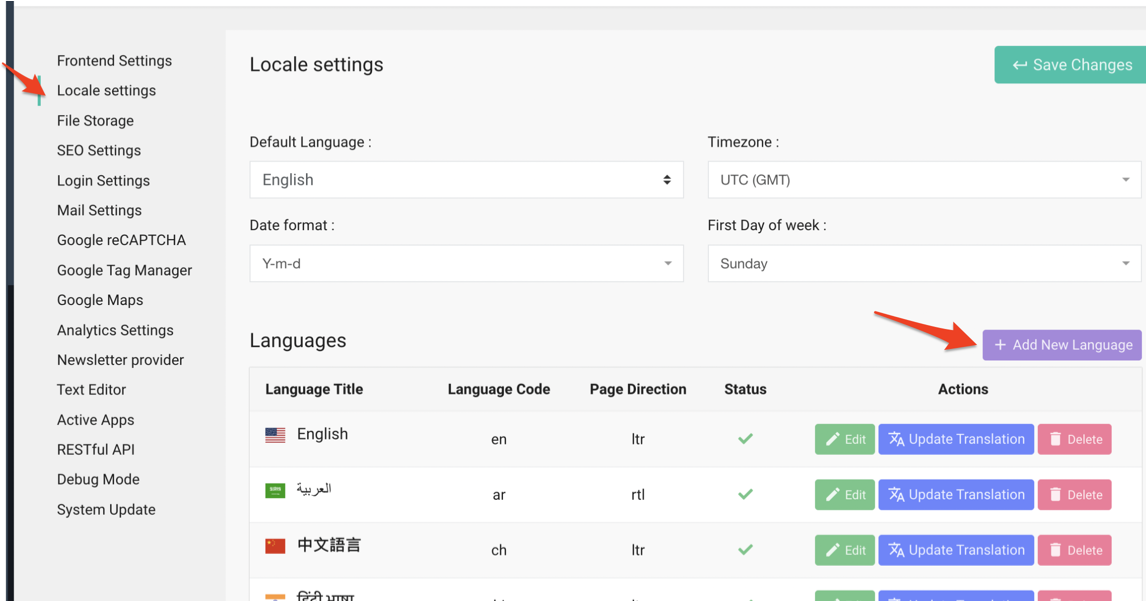Open the Date format dropdown

466,264
